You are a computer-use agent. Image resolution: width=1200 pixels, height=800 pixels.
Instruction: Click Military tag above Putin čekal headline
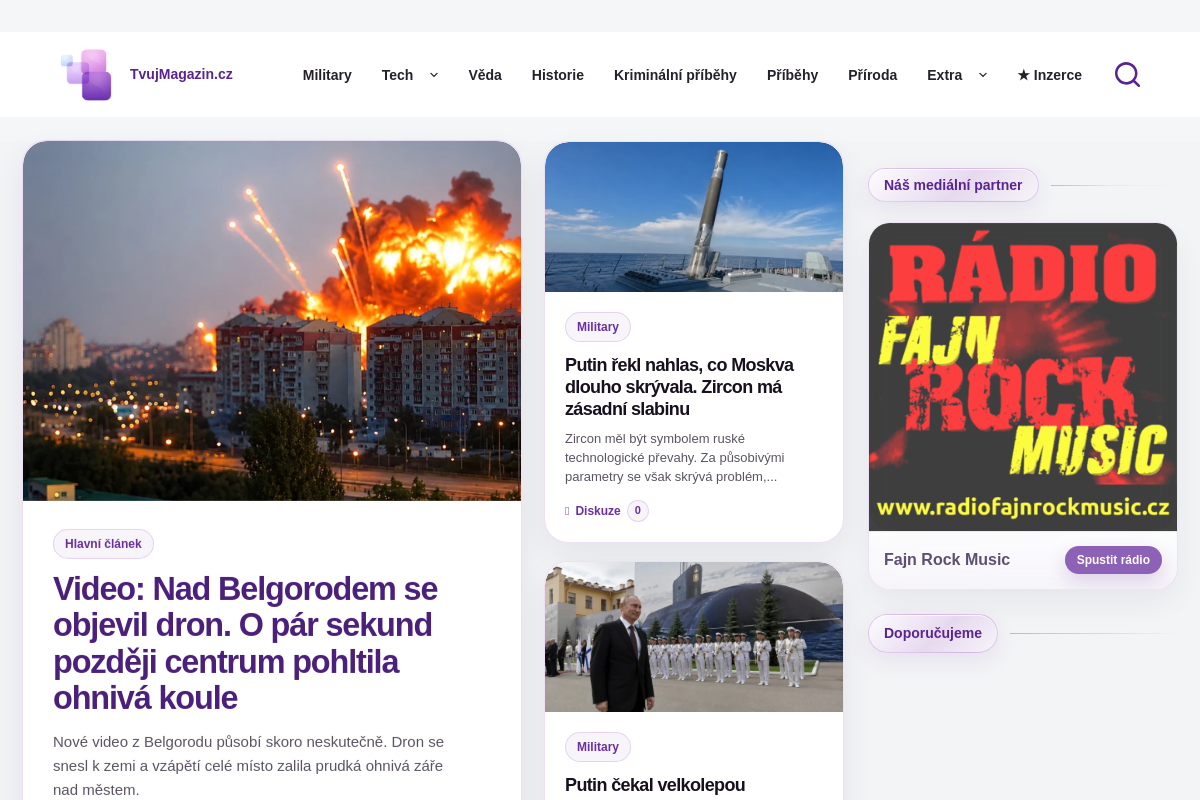tap(598, 747)
